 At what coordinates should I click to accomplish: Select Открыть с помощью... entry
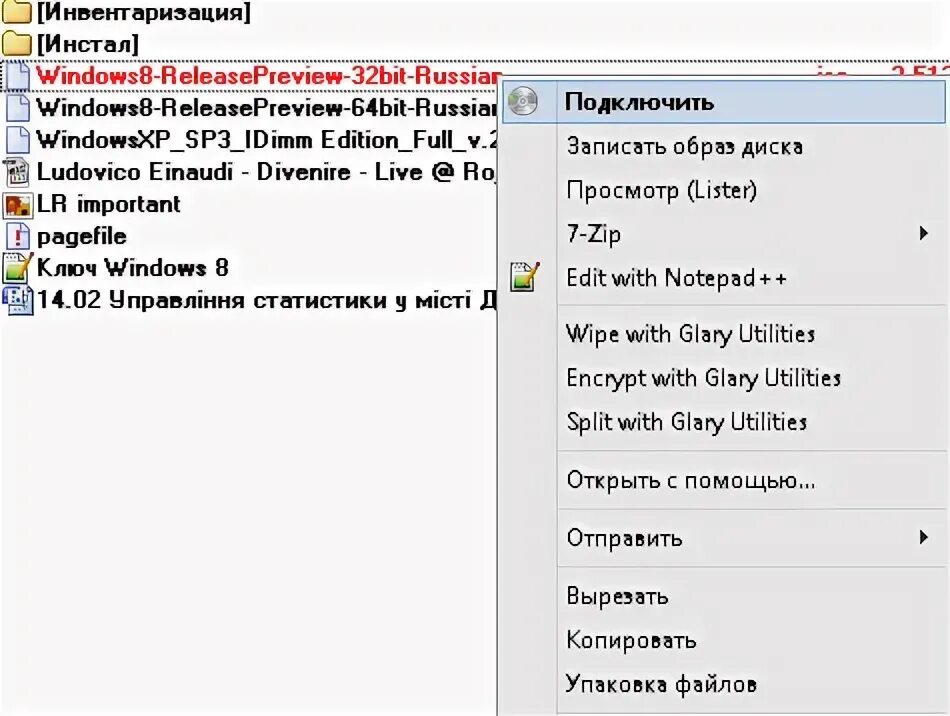724,480
